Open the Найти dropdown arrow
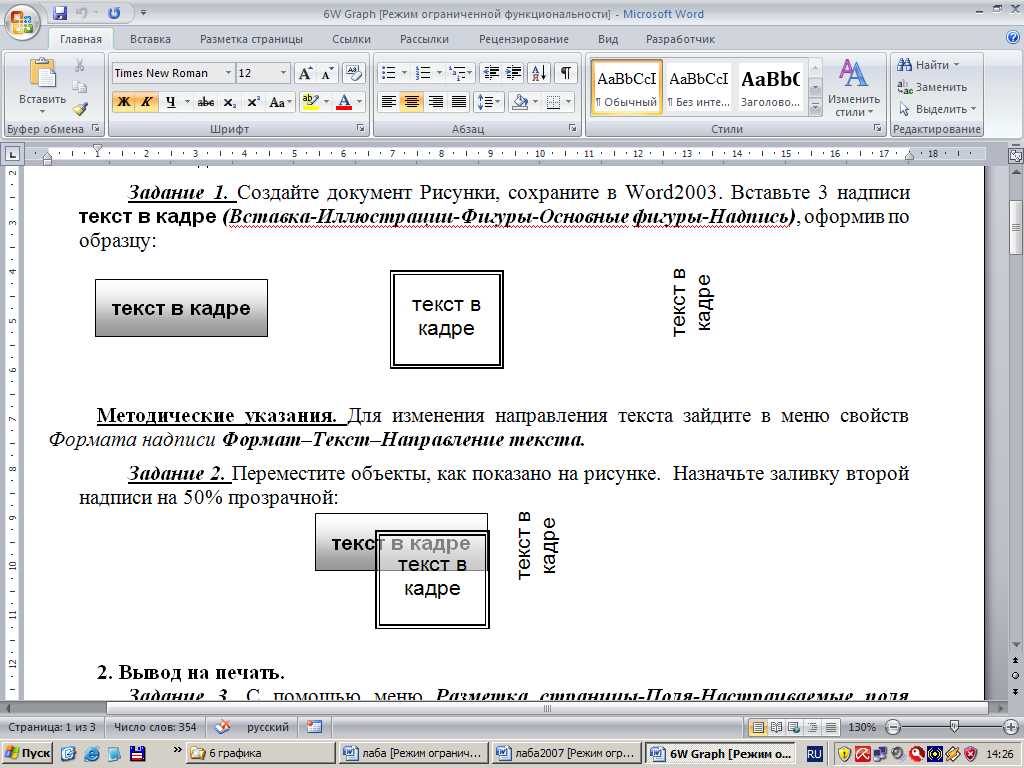 [956, 65]
